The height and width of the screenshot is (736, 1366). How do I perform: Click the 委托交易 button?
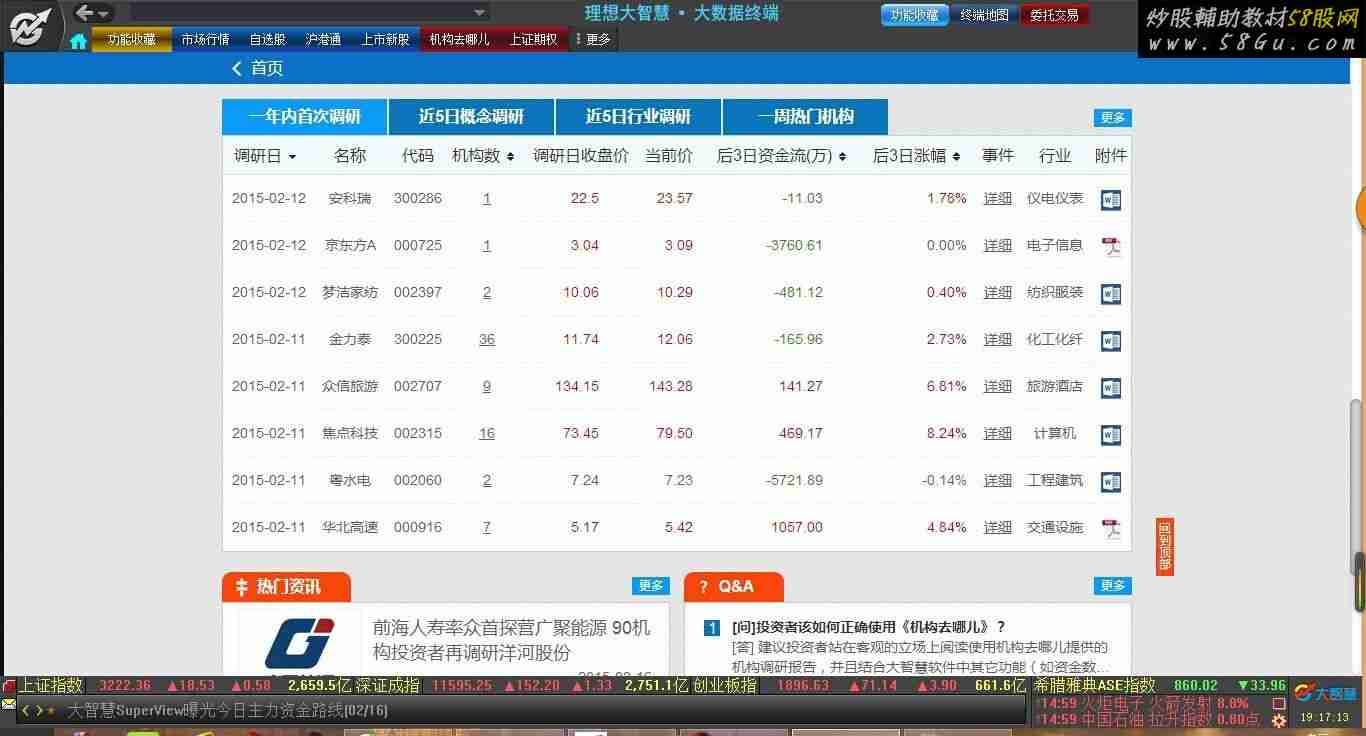point(1055,15)
